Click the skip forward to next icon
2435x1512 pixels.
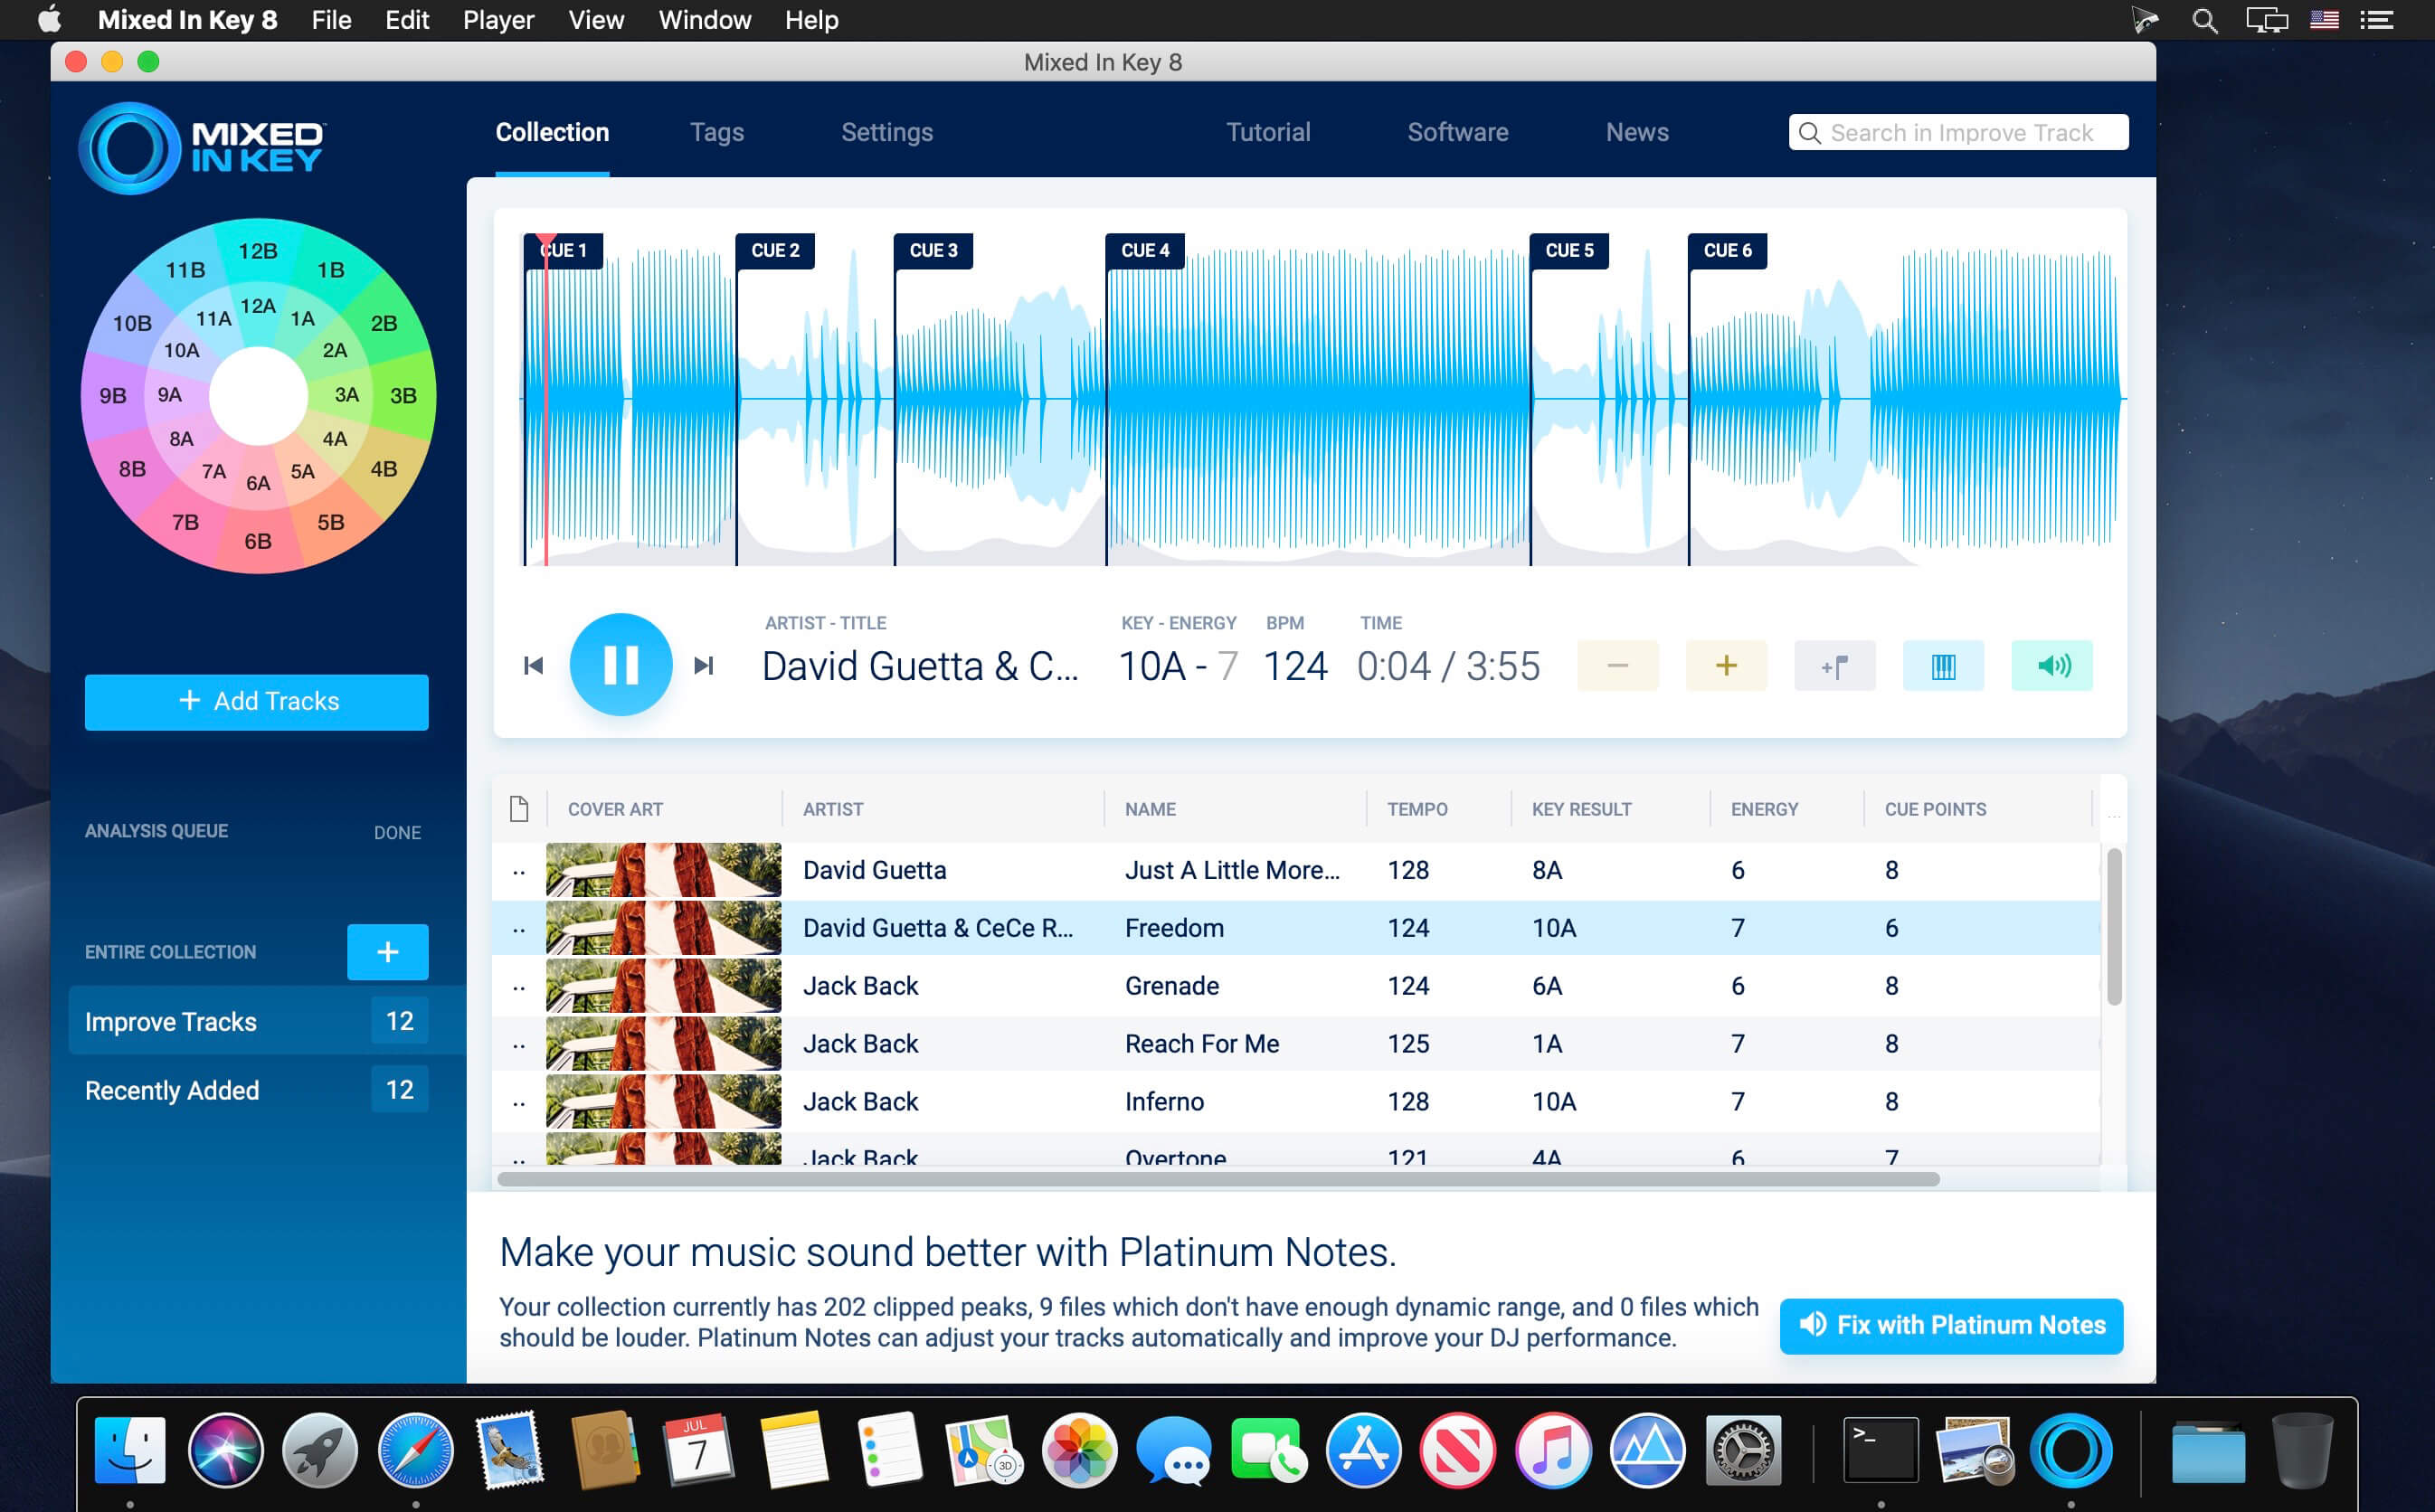(x=704, y=664)
